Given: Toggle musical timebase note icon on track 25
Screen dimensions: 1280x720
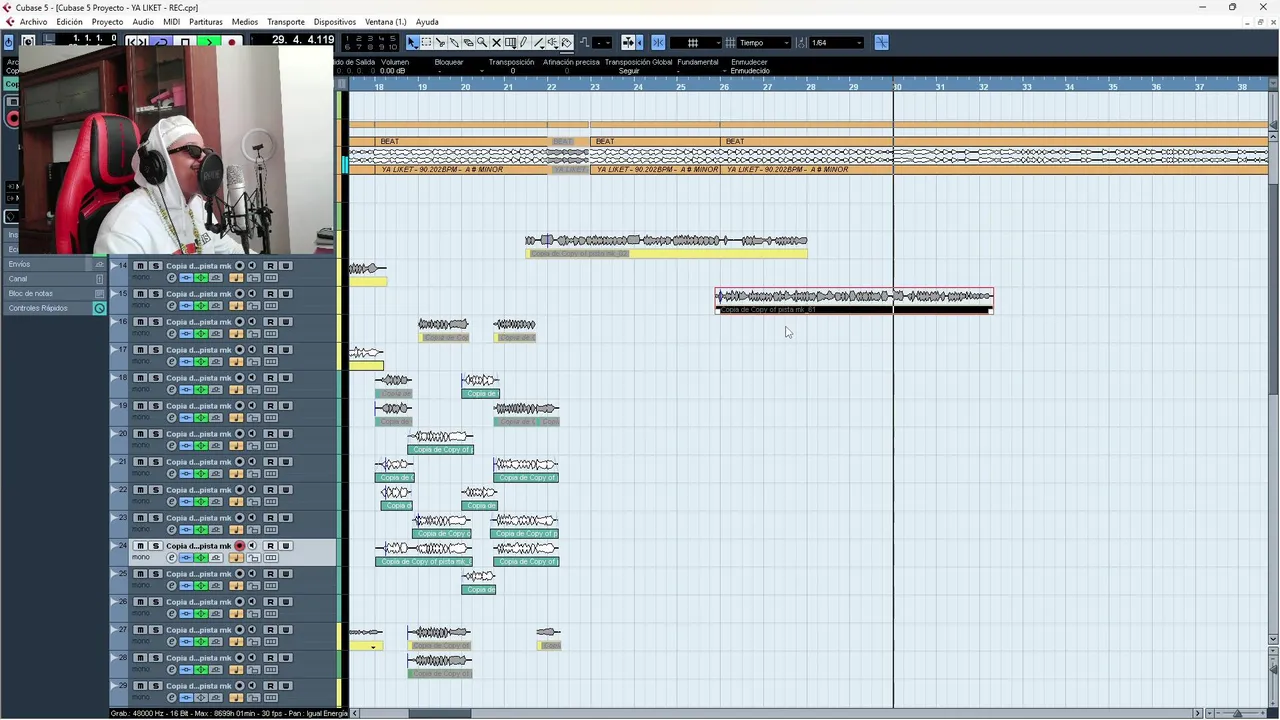Looking at the screenshot, I should click(236, 586).
